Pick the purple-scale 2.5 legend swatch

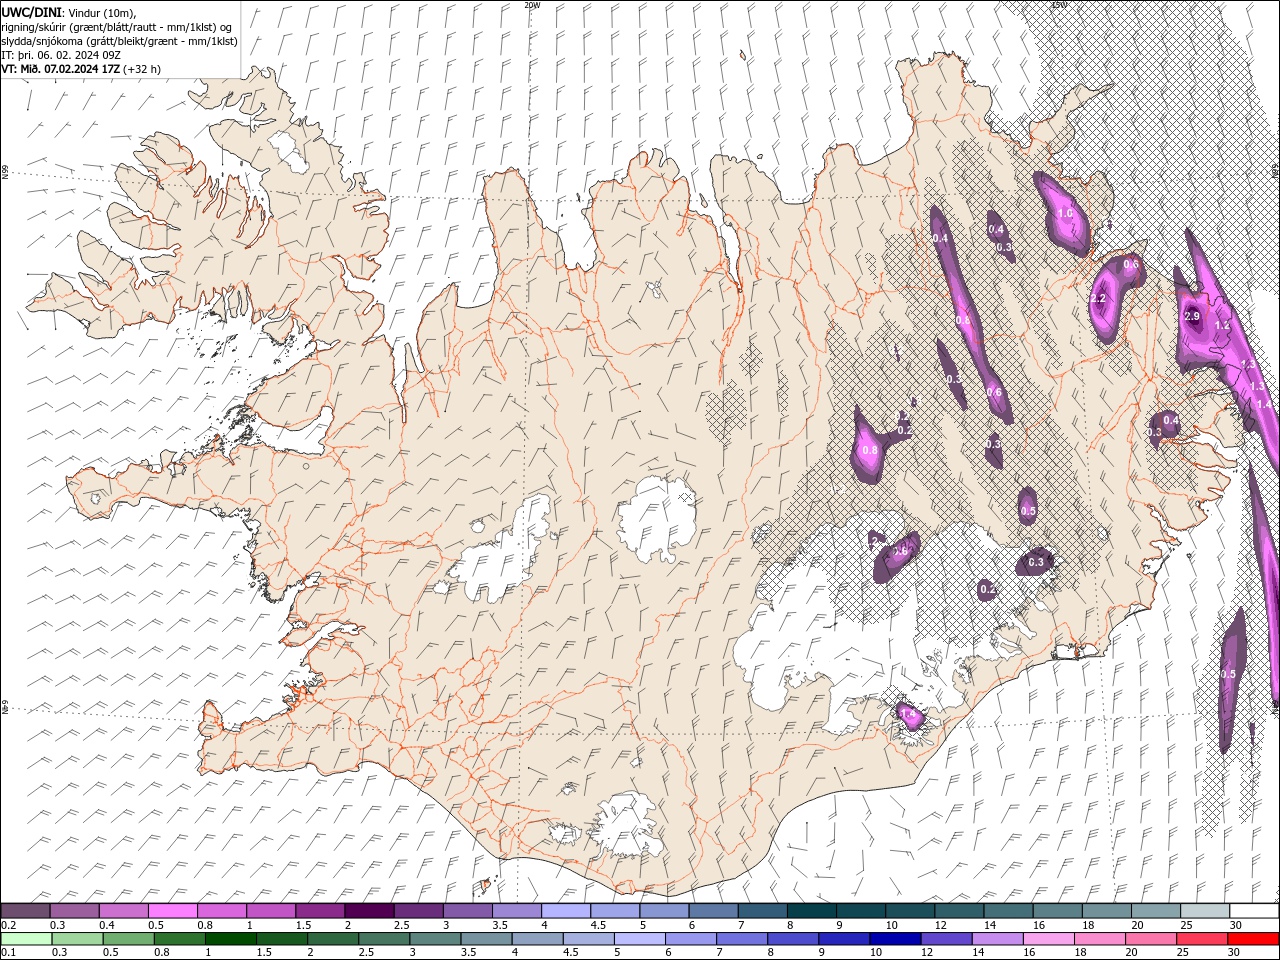[x=418, y=910]
